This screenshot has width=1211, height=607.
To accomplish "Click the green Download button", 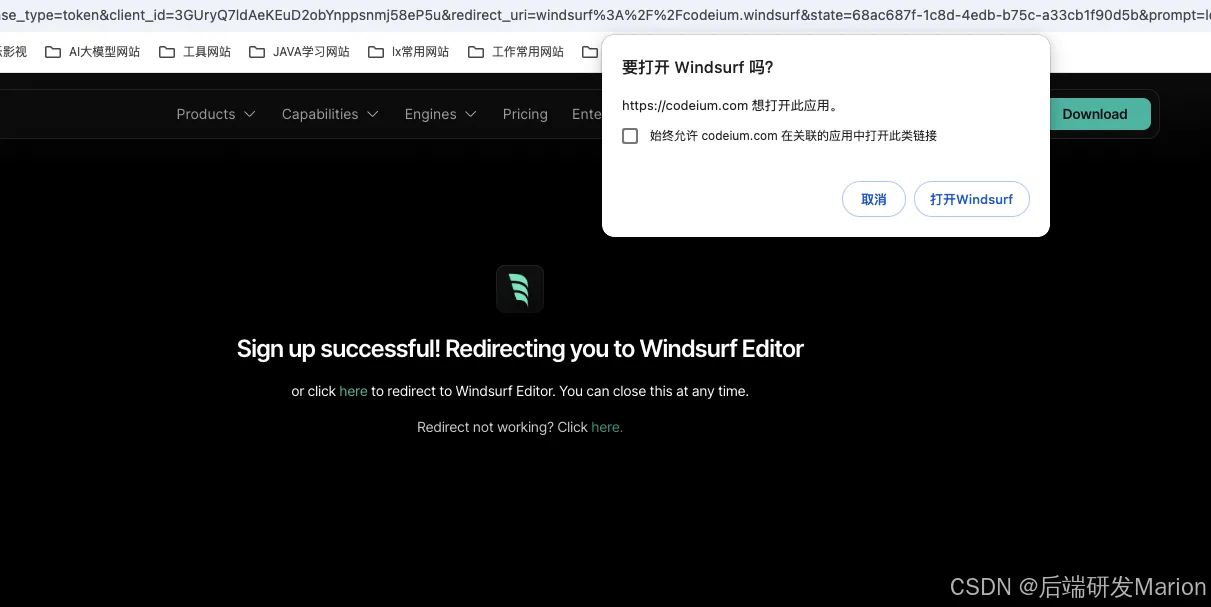I will pyautogui.click(x=1094, y=114).
